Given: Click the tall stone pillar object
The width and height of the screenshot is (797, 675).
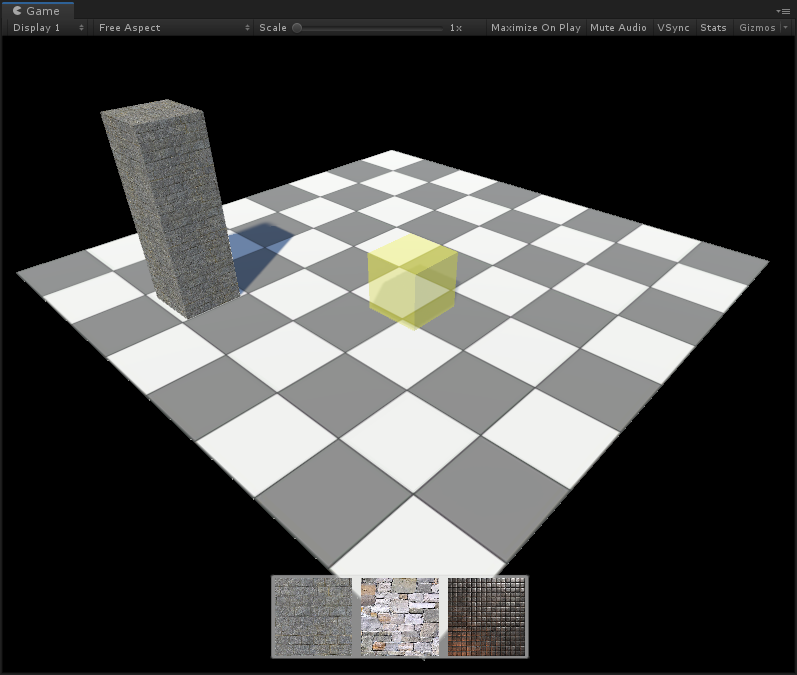Looking at the screenshot, I should (x=170, y=208).
